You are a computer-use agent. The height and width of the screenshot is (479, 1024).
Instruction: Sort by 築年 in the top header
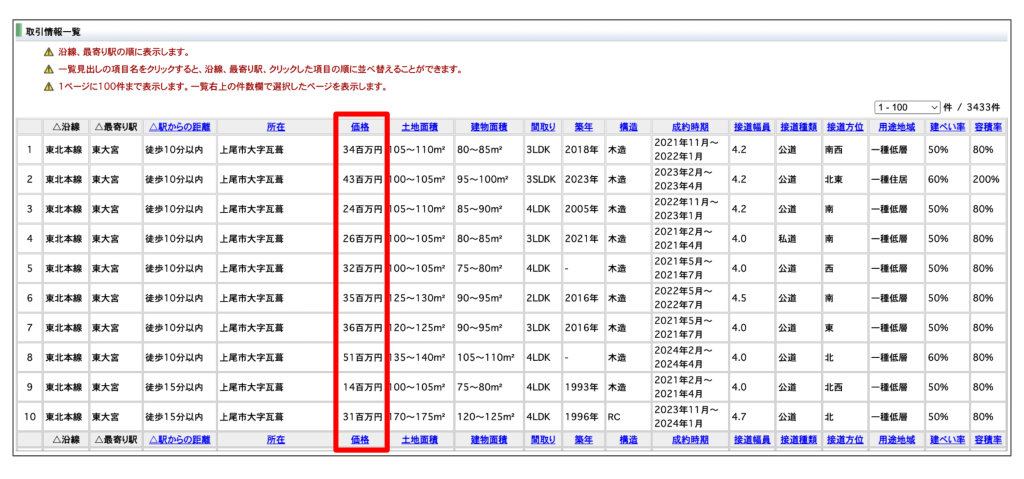click(x=583, y=127)
